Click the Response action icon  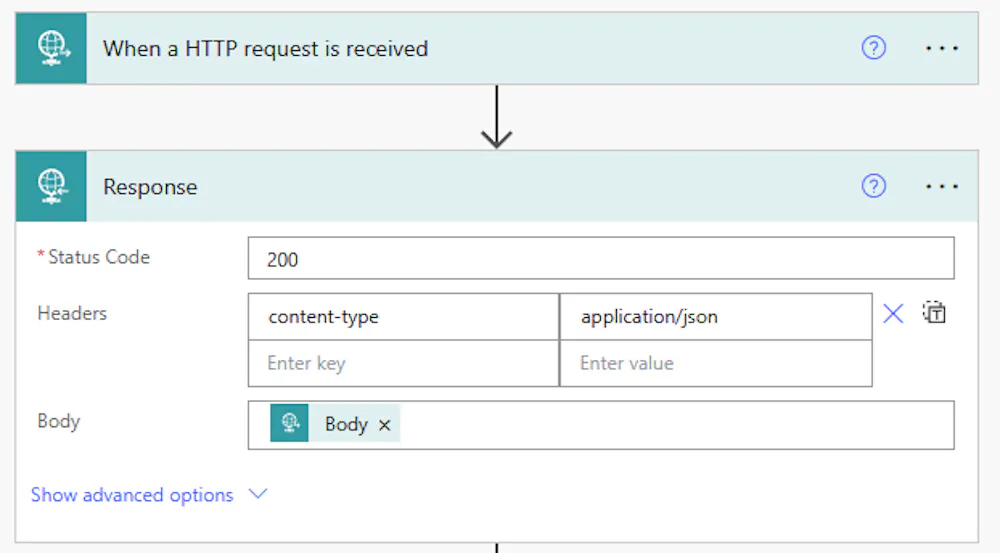[x=51, y=186]
